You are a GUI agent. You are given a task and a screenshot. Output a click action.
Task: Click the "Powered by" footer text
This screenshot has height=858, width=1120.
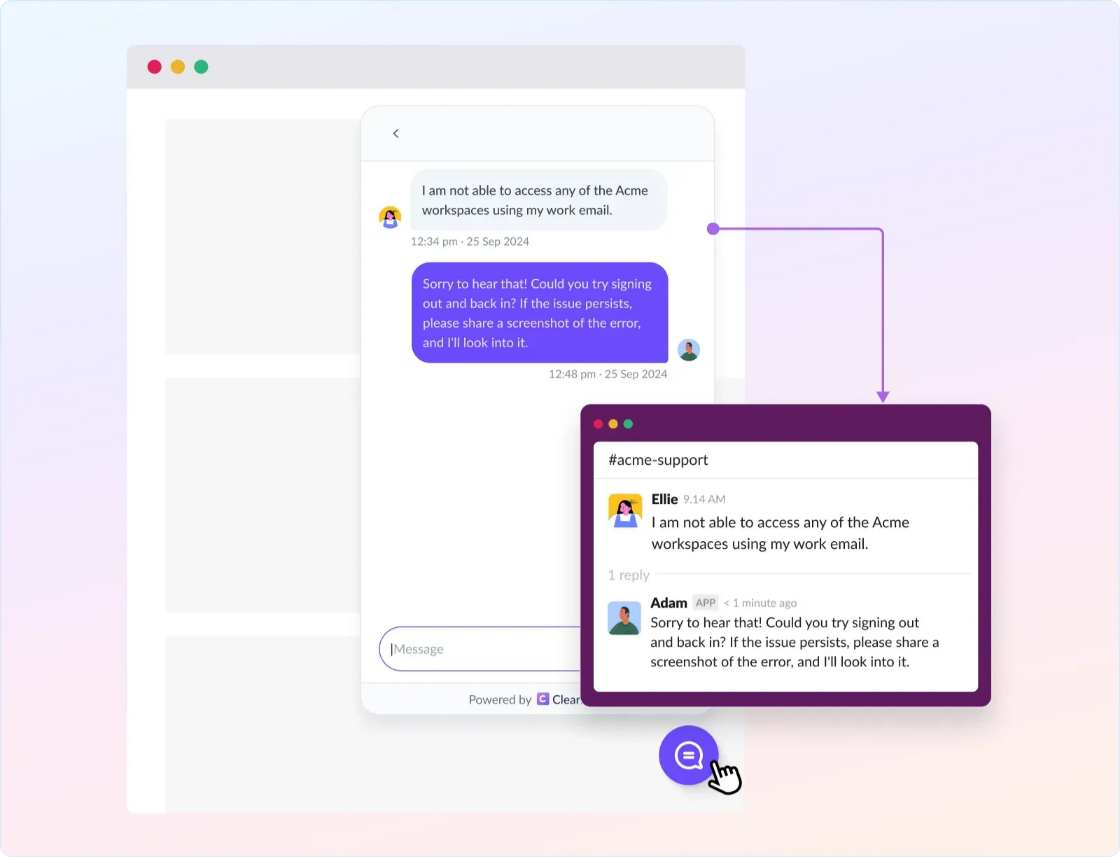click(x=500, y=699)
